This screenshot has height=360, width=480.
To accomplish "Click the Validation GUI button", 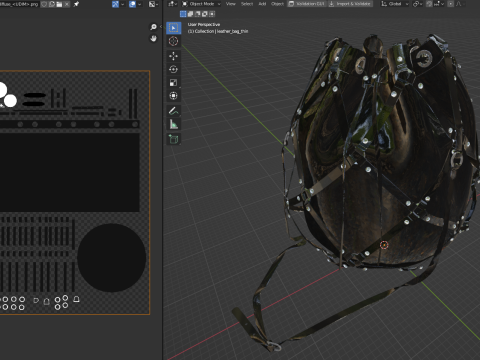I will tap(307, 4).
